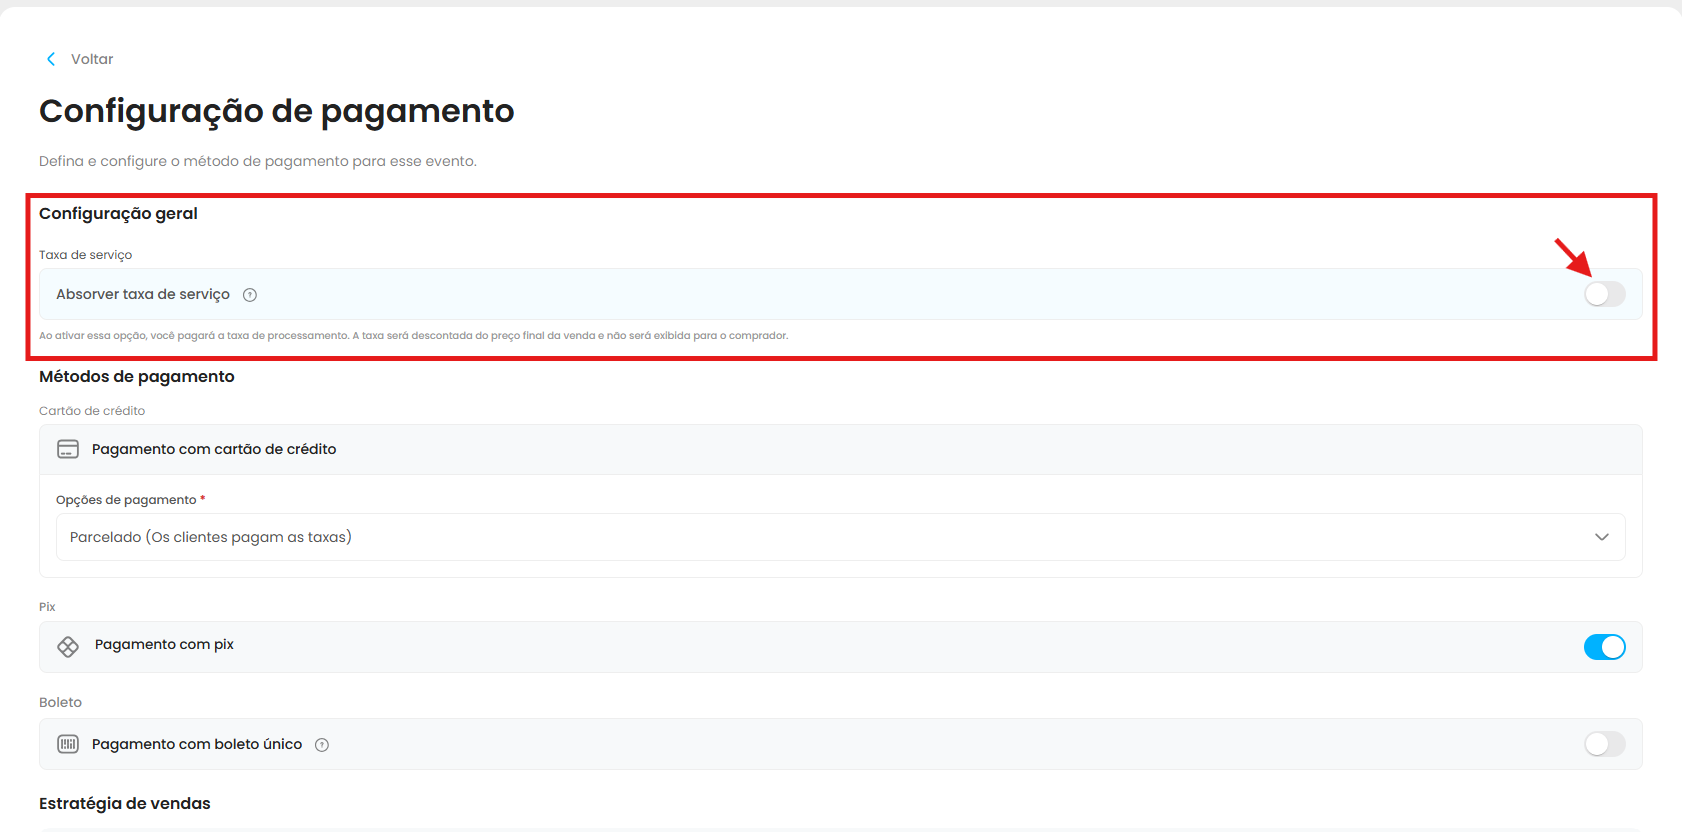Click the Taxa de serviço label
The image size is (1682, 832).
[x=85, y=255]
